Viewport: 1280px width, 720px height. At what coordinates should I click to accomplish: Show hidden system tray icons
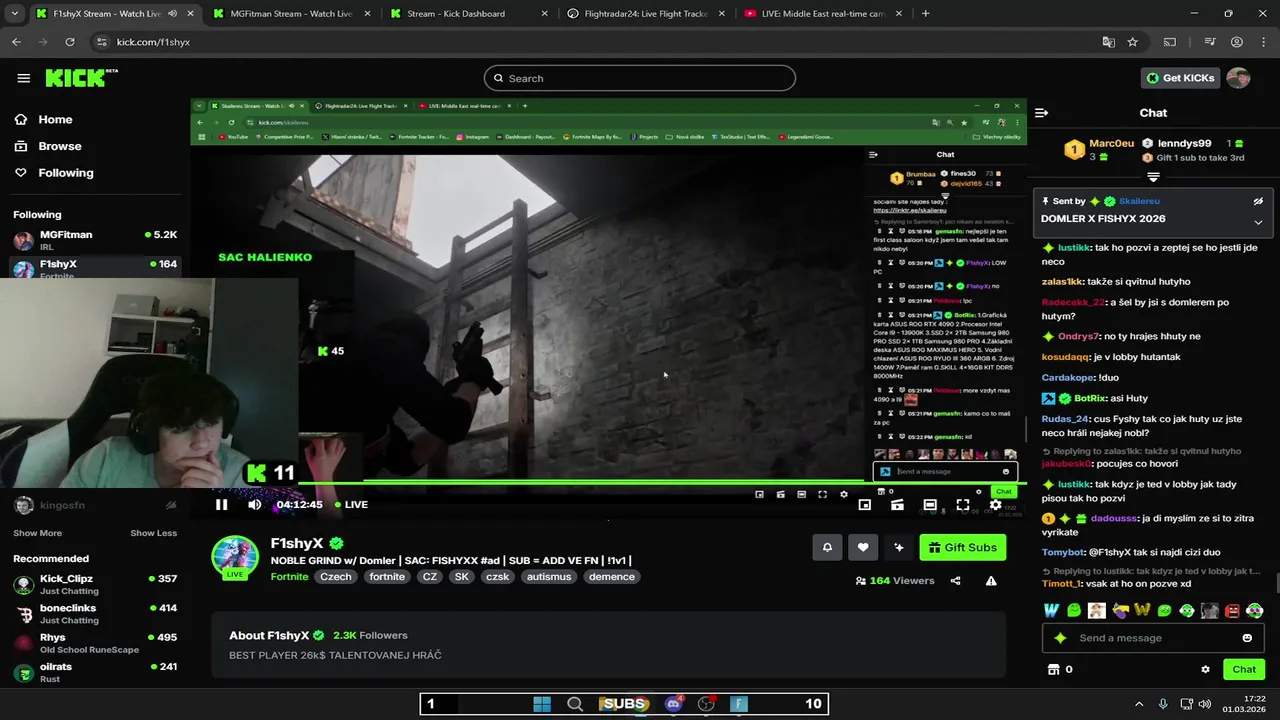1139,704
